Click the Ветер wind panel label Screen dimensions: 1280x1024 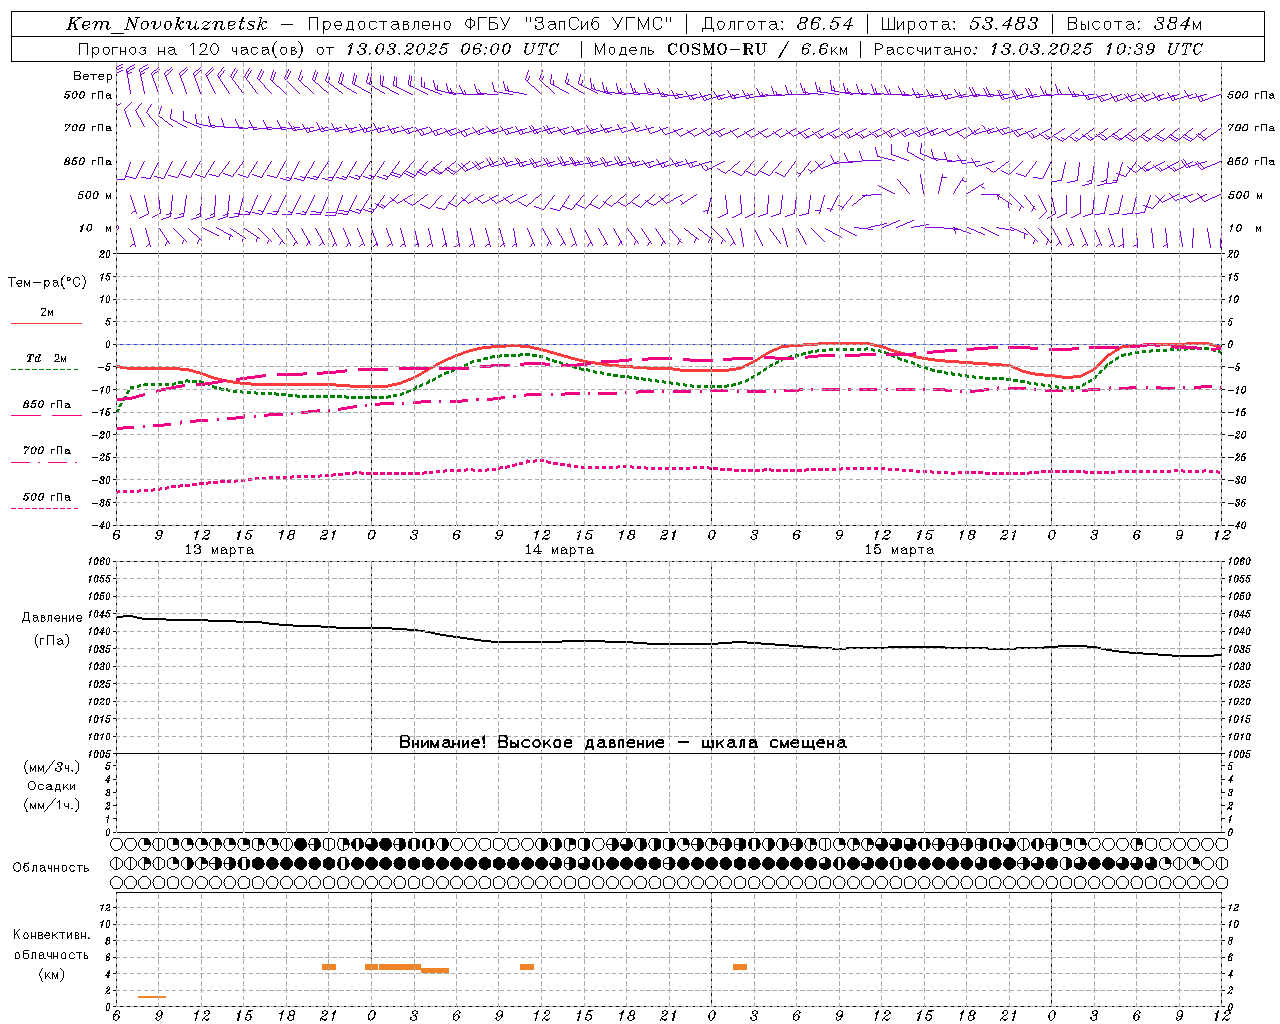tap(92, 76)
